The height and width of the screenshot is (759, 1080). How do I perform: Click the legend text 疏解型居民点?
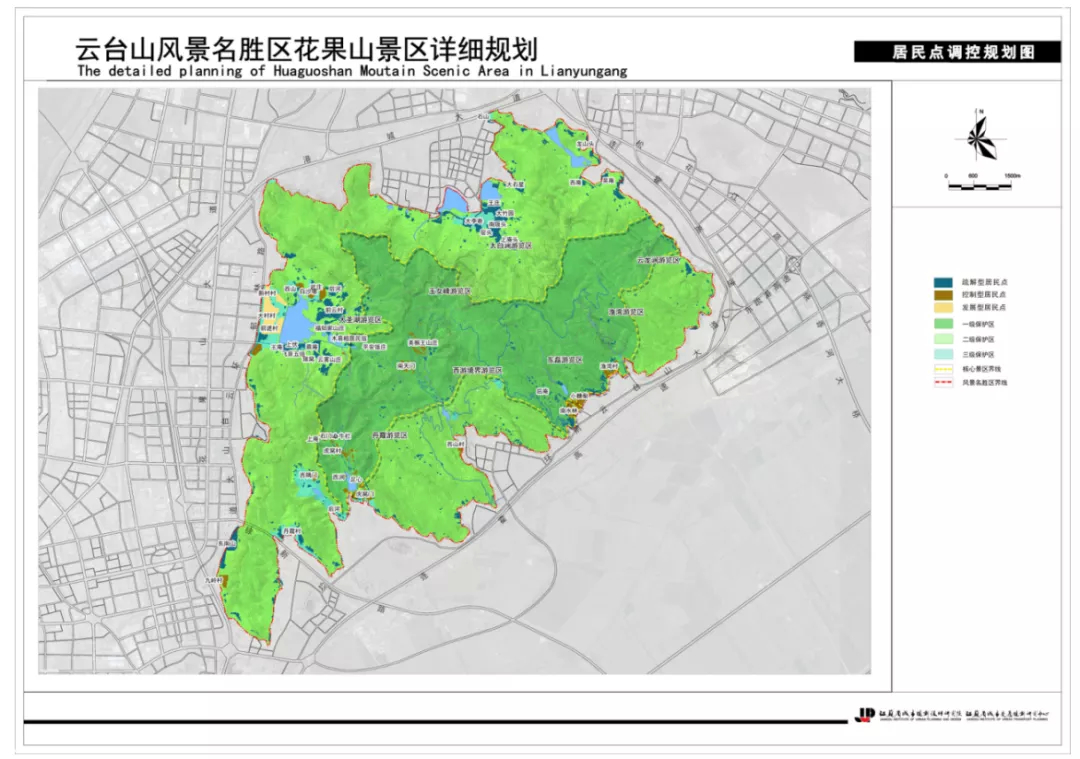click(983, 282)
